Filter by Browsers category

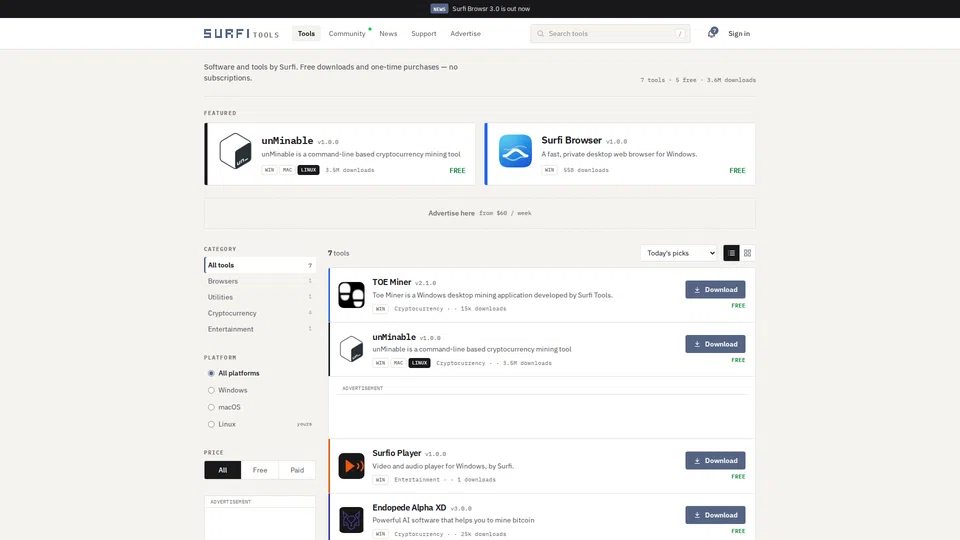260,281
